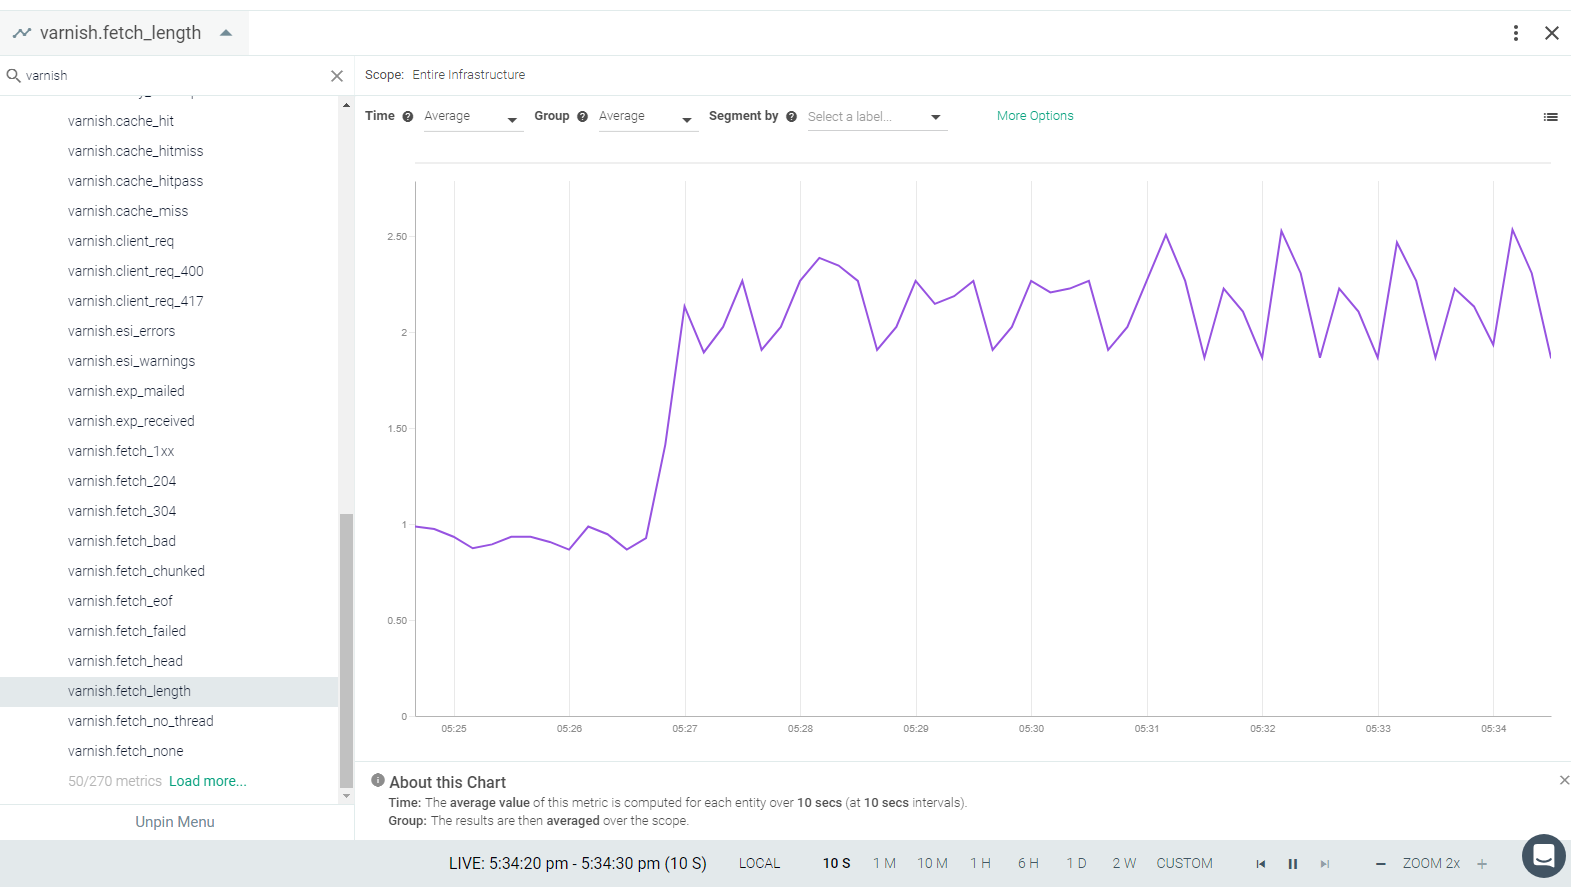1571x887 pixels.
Task: Select the 1 H time range
Action: click(980, 863)
